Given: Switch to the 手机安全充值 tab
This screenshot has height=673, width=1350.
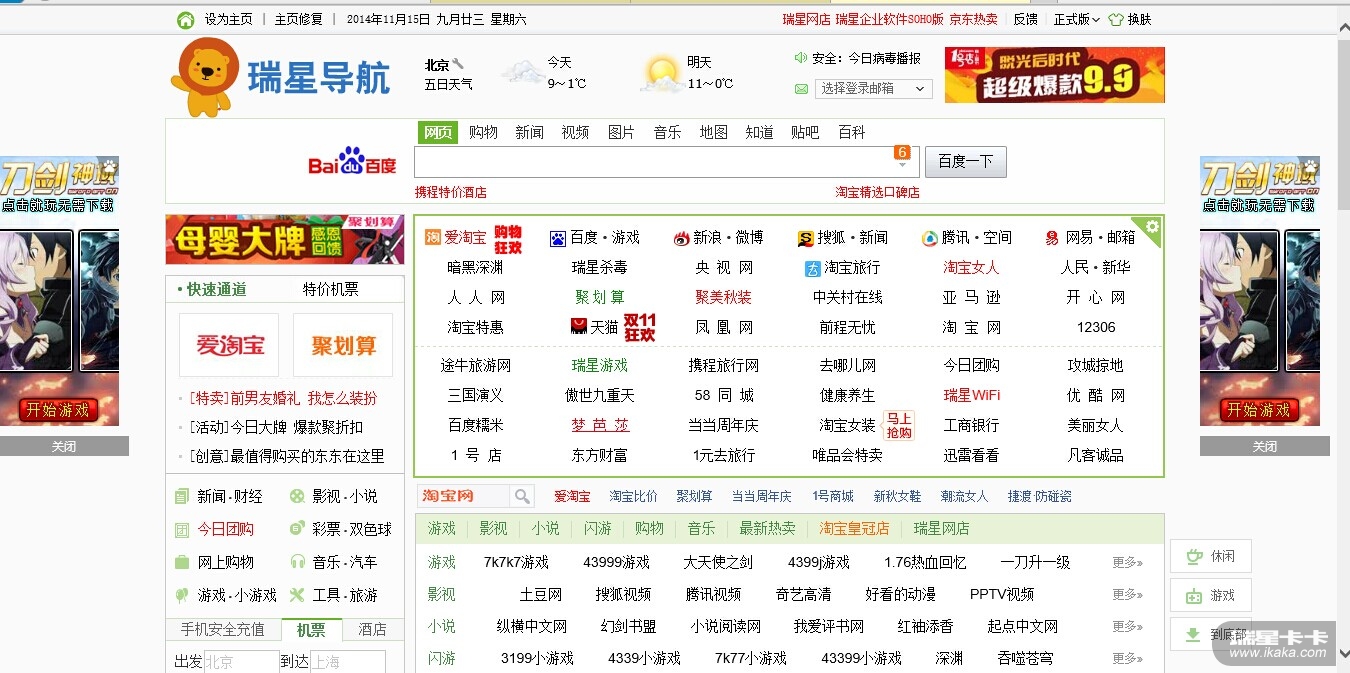Looking at the screenshot, I should (223, 629).
